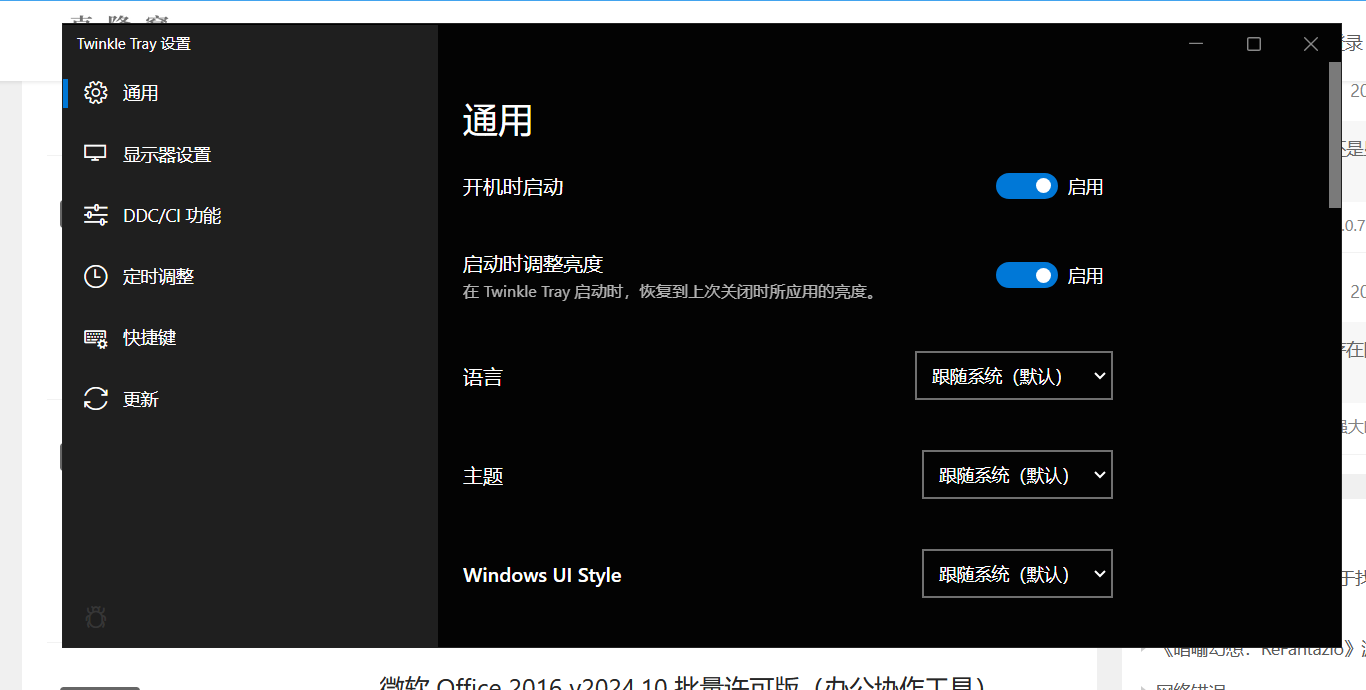Click the 启动时调整亮度 label
Image resolution: width=1366 pixels, height=690 pixels.
(x=533, y=264)
